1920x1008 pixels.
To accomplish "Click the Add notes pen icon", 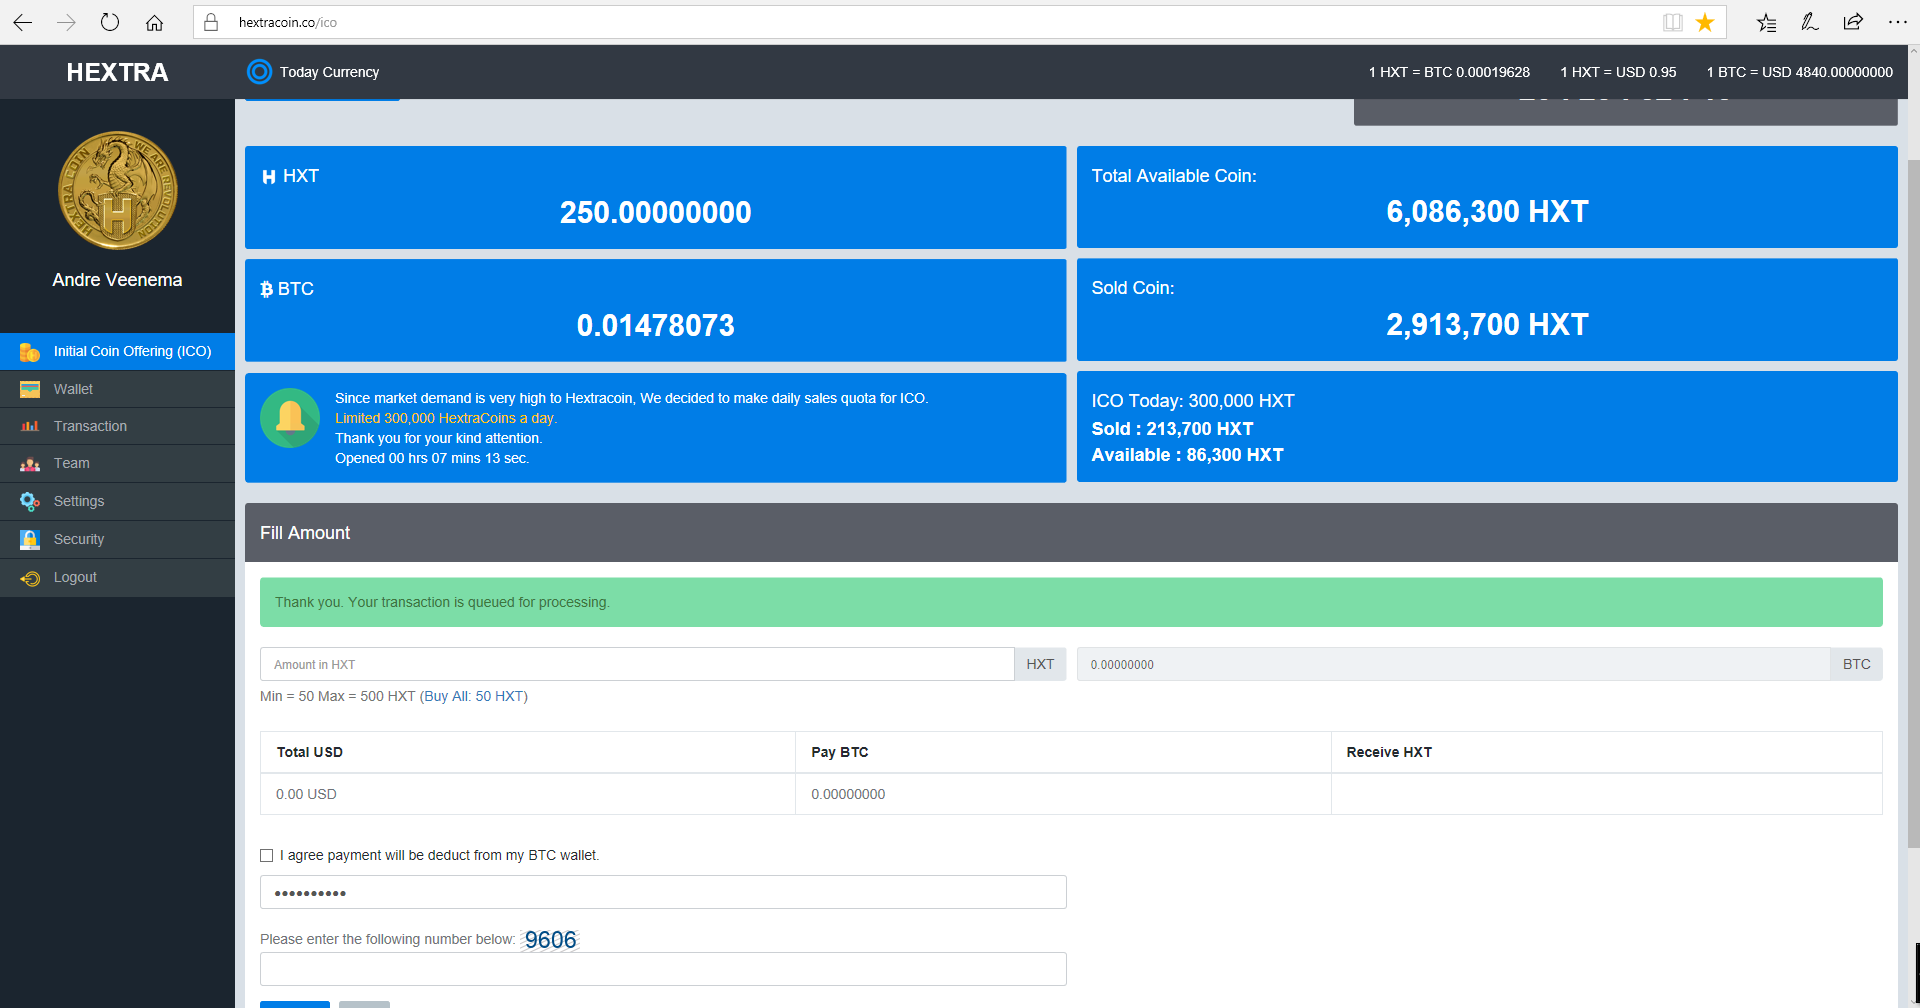I will (x=1809, y=22).
